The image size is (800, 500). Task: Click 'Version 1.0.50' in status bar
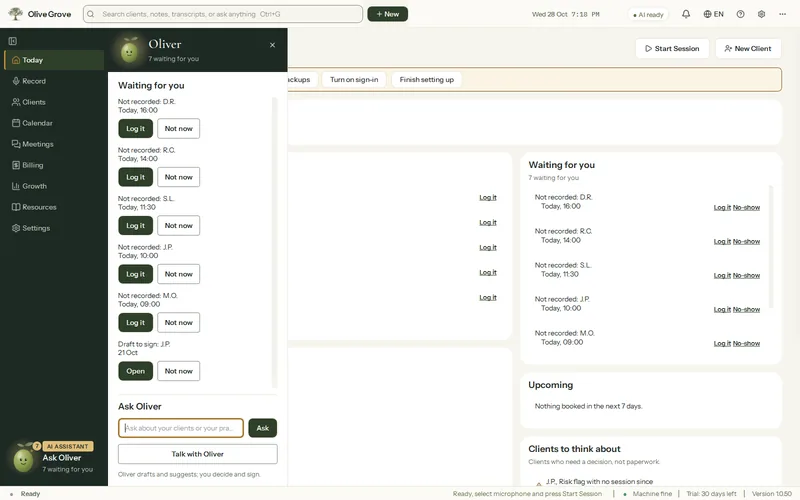pos(771,494)
